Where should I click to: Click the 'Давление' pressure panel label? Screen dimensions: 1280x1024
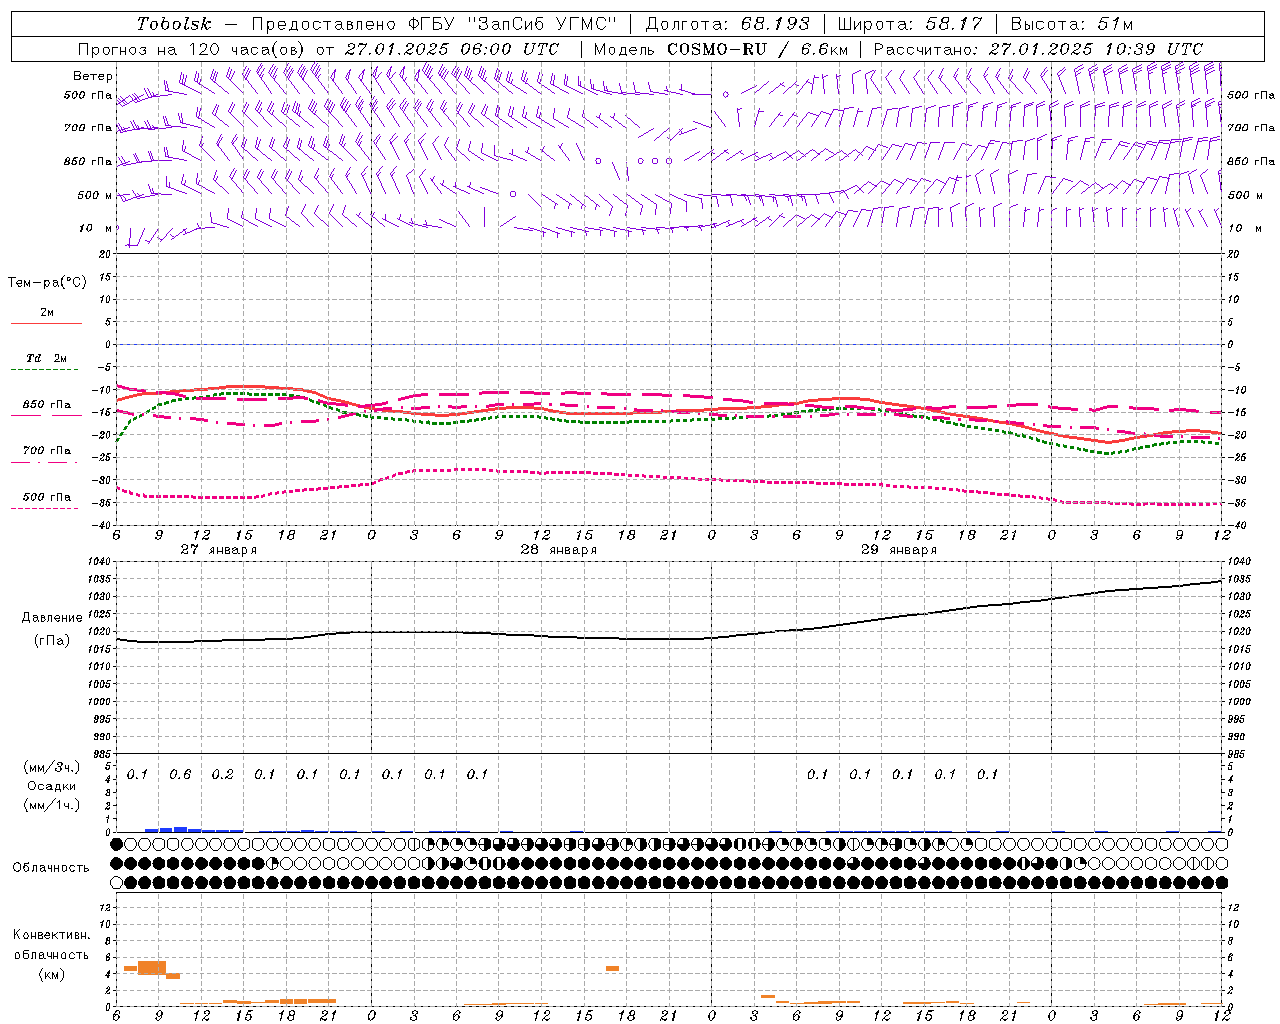pos(52,618)
